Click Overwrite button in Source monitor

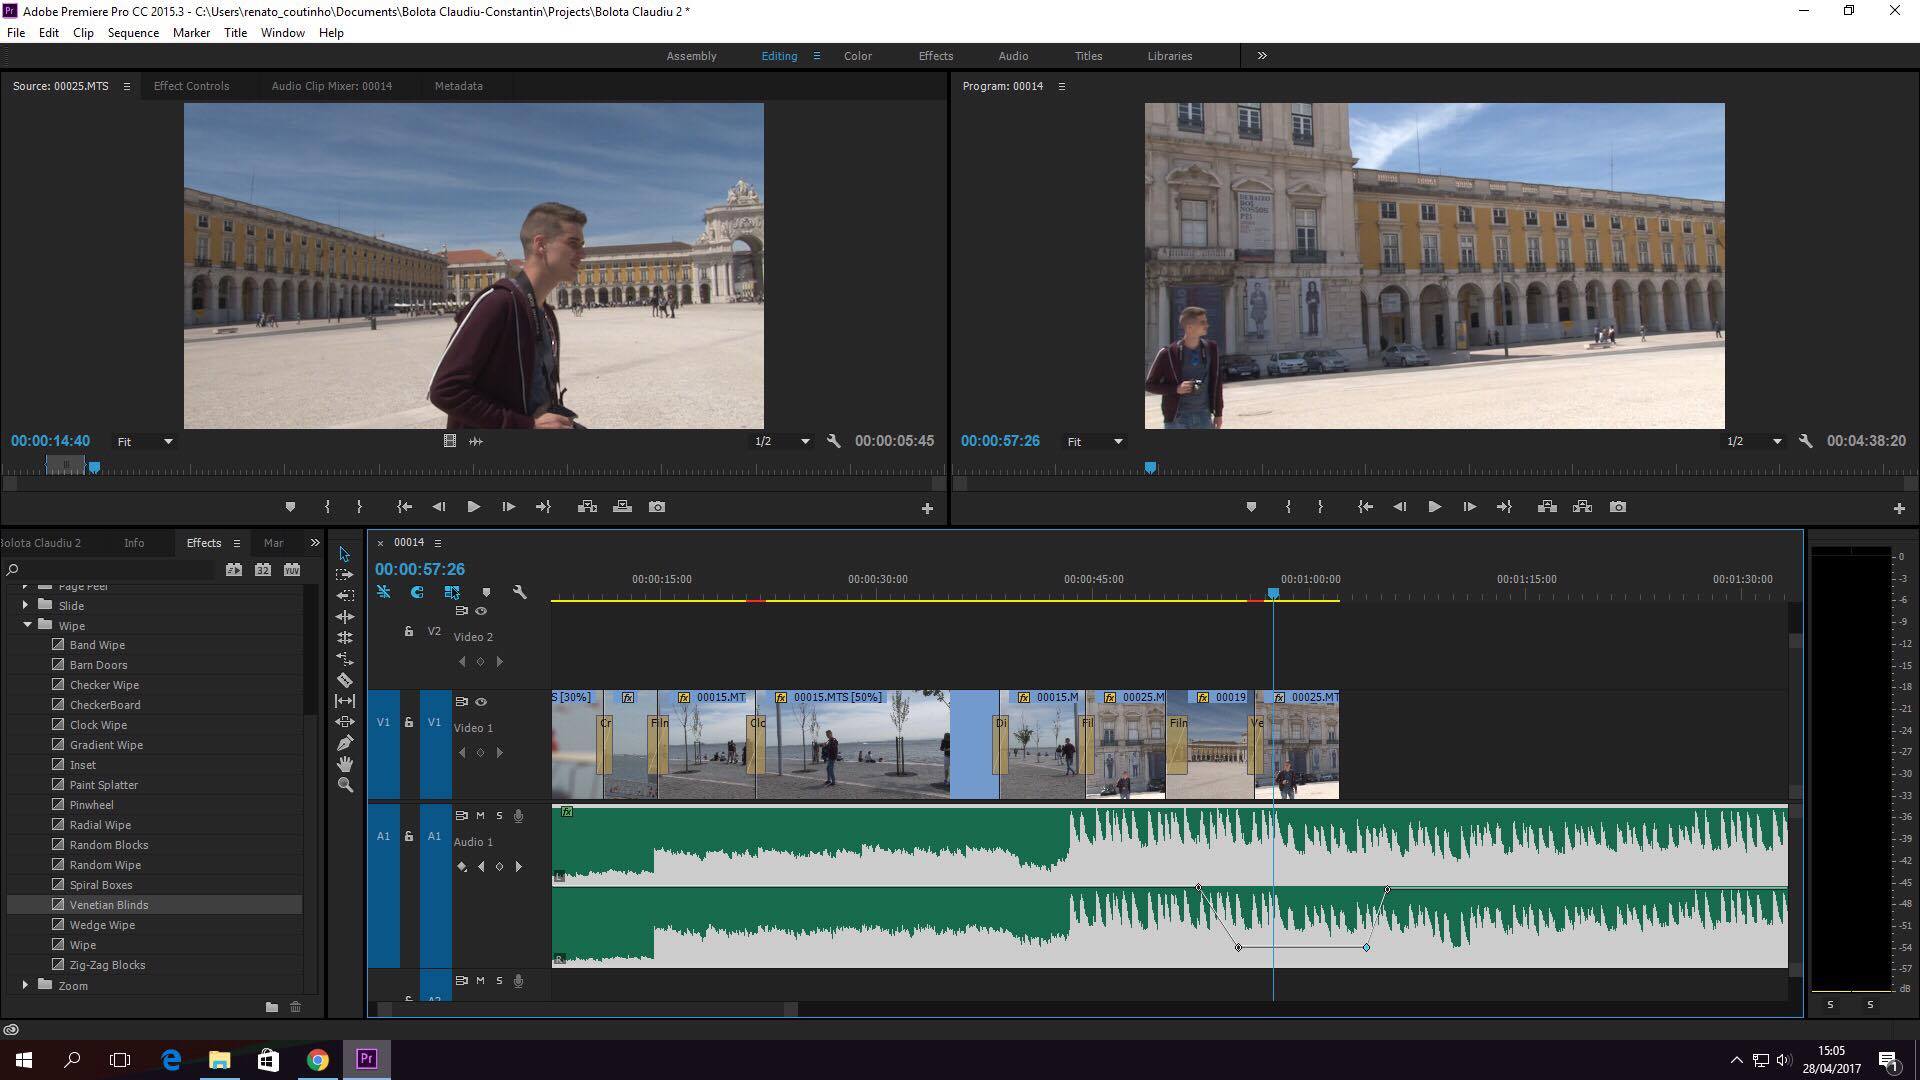622,507
